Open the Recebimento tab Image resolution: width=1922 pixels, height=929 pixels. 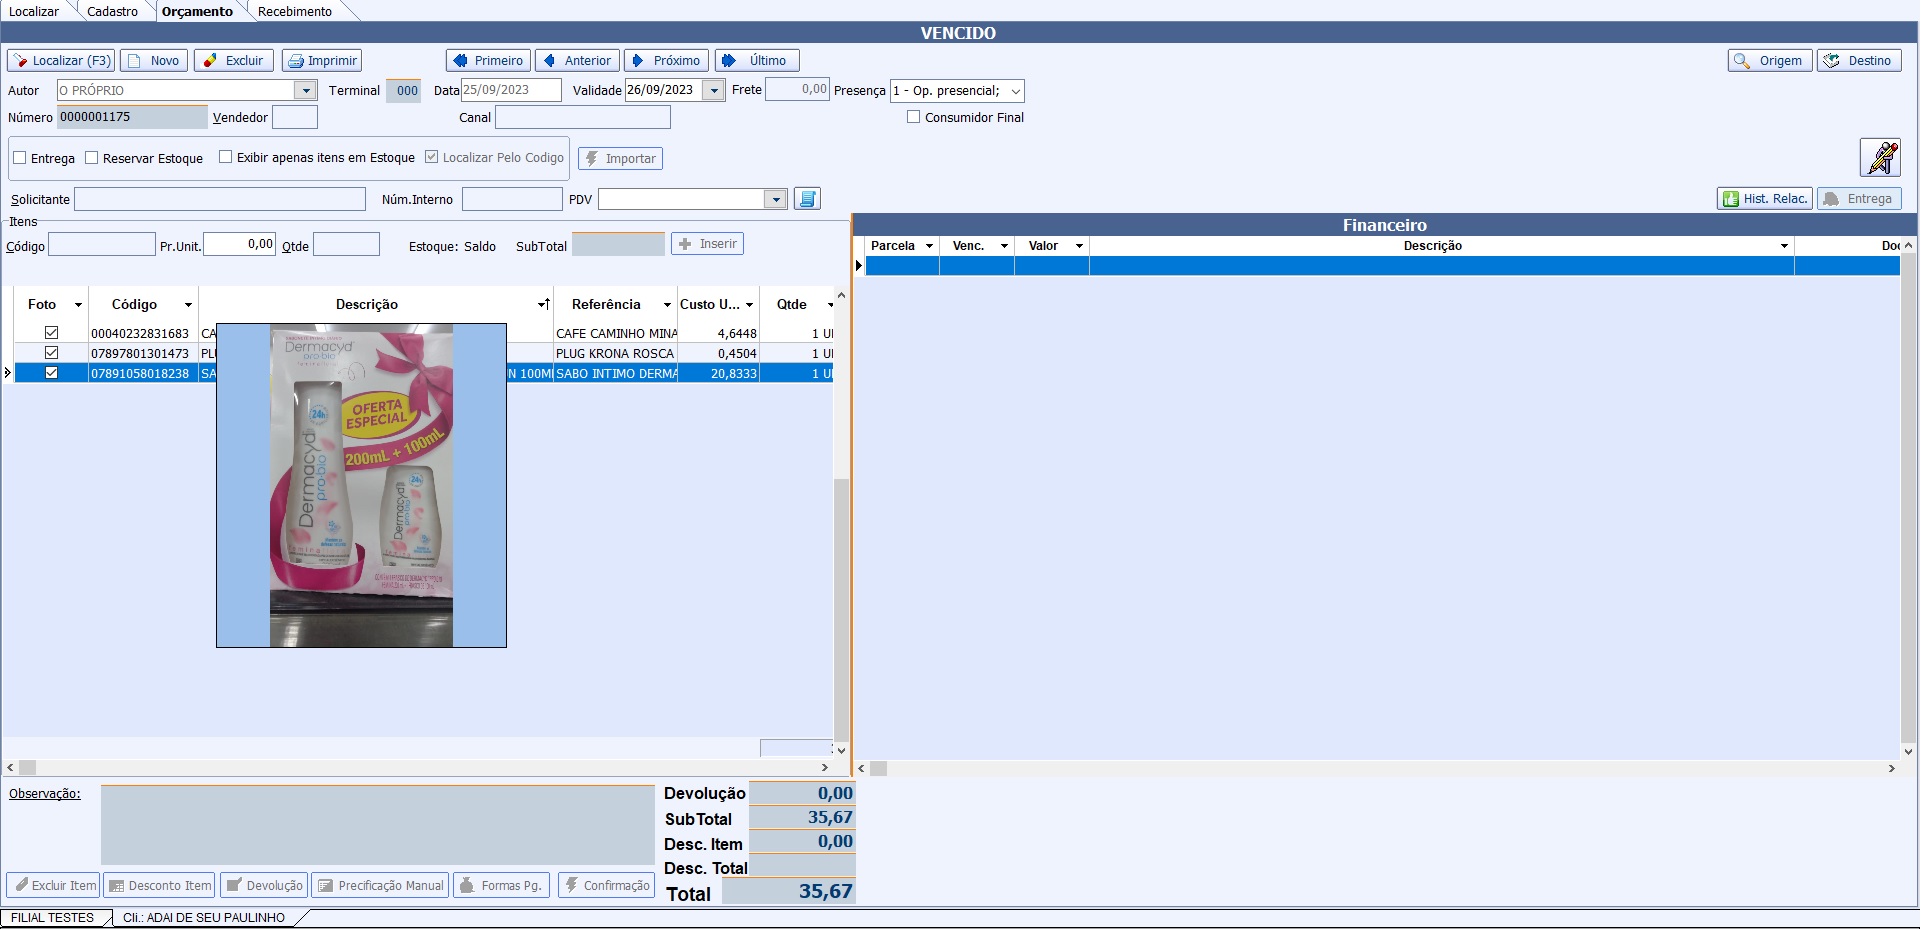pos(295,11)
